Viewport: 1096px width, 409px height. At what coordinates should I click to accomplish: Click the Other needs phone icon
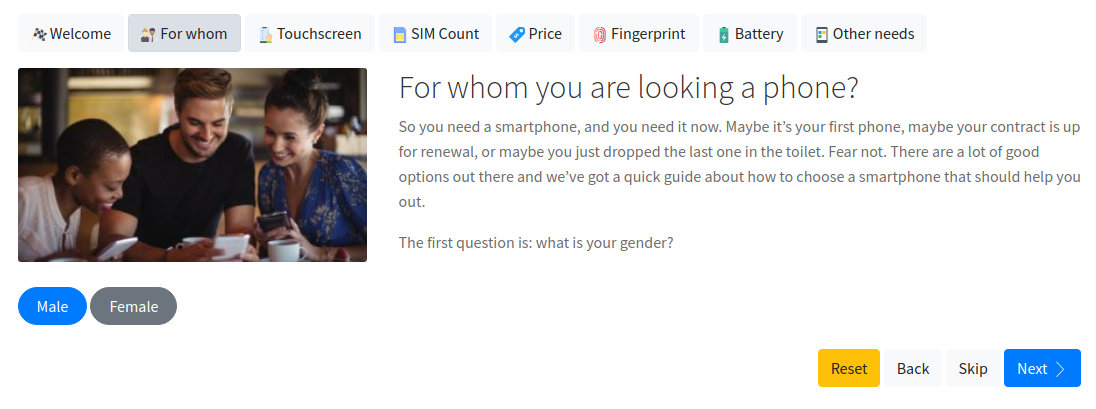[822, 34]
